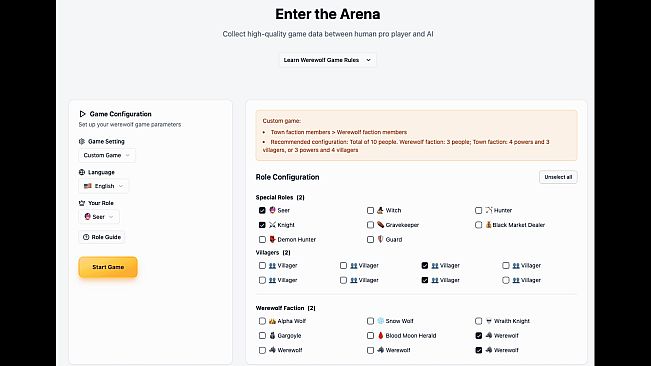Uncheck the Knight special role

(262, 225)
